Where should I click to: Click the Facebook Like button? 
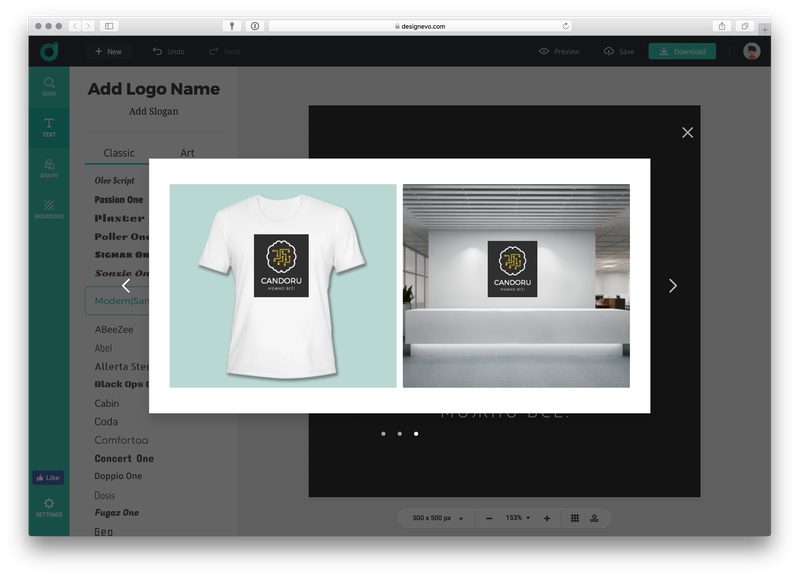(x=48, y=478)
